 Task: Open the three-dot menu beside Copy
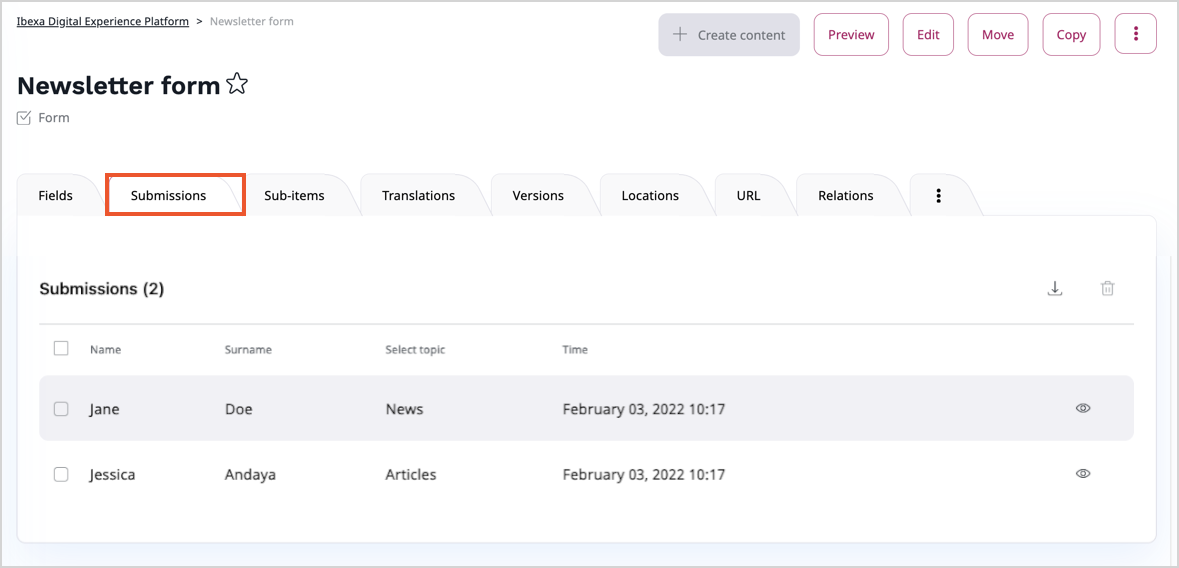coord(1135,34)
